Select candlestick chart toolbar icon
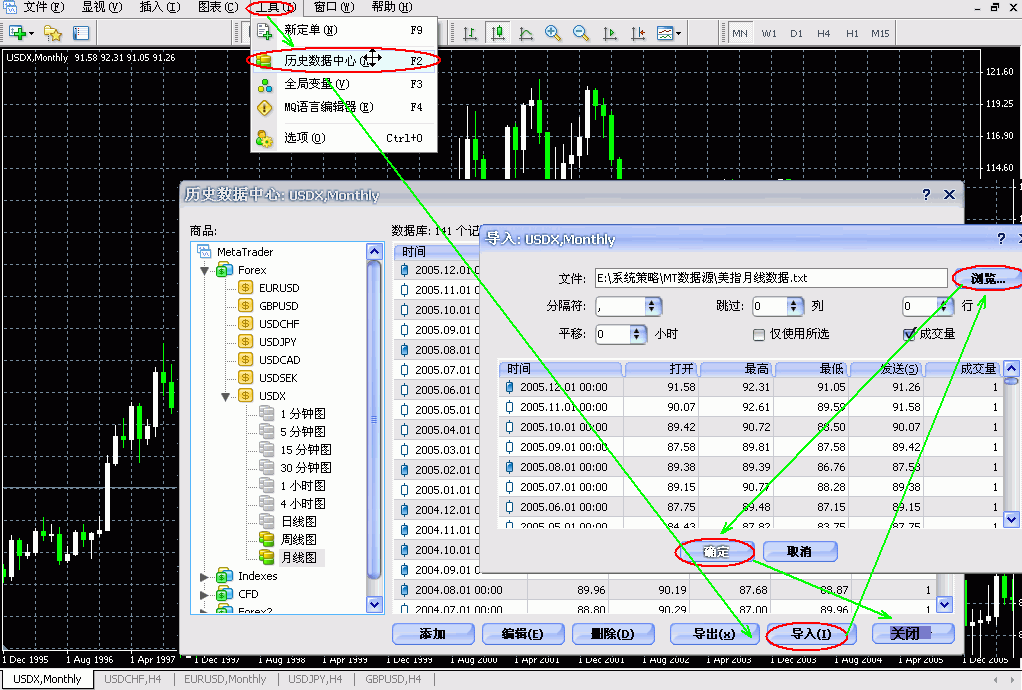This screenshot has width=1022, height=690. point(497,33)
